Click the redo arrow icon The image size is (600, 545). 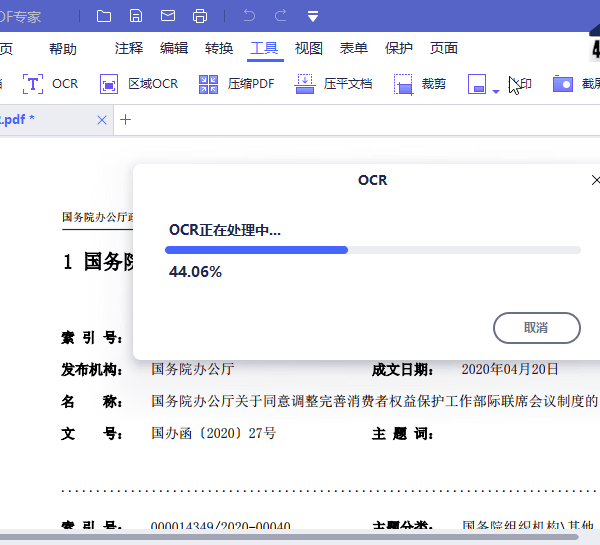click(x=281, y=16)
